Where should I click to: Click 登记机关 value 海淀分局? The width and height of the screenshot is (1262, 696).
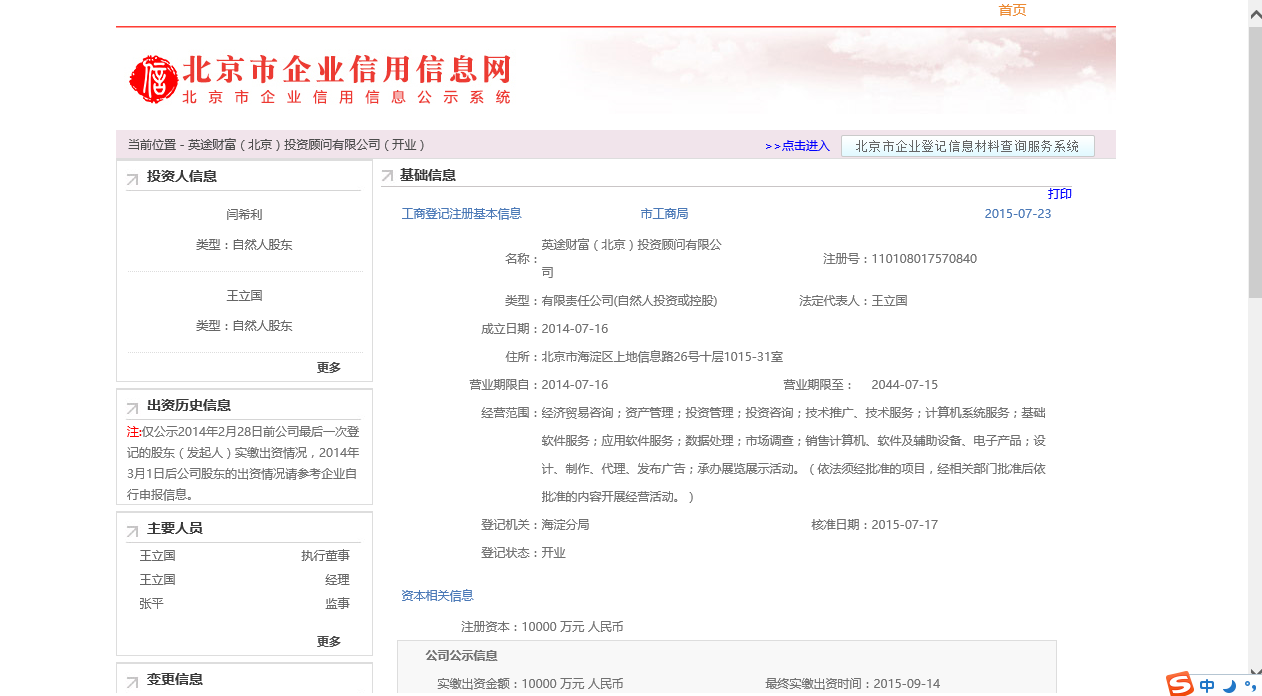565,525
